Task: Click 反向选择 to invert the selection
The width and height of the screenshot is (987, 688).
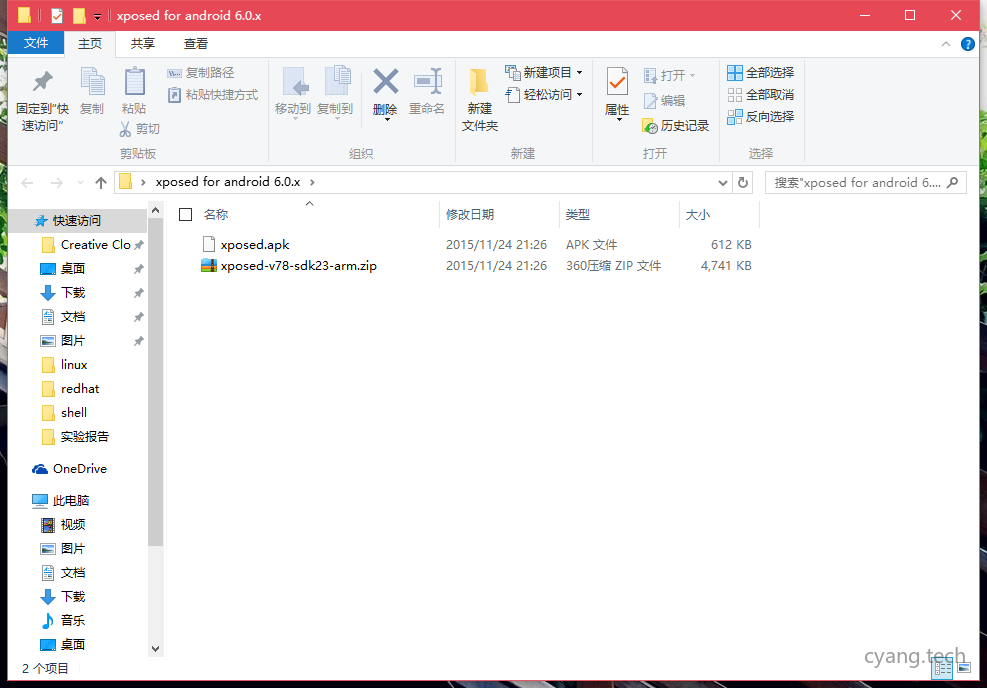Action: coord(762,119)
